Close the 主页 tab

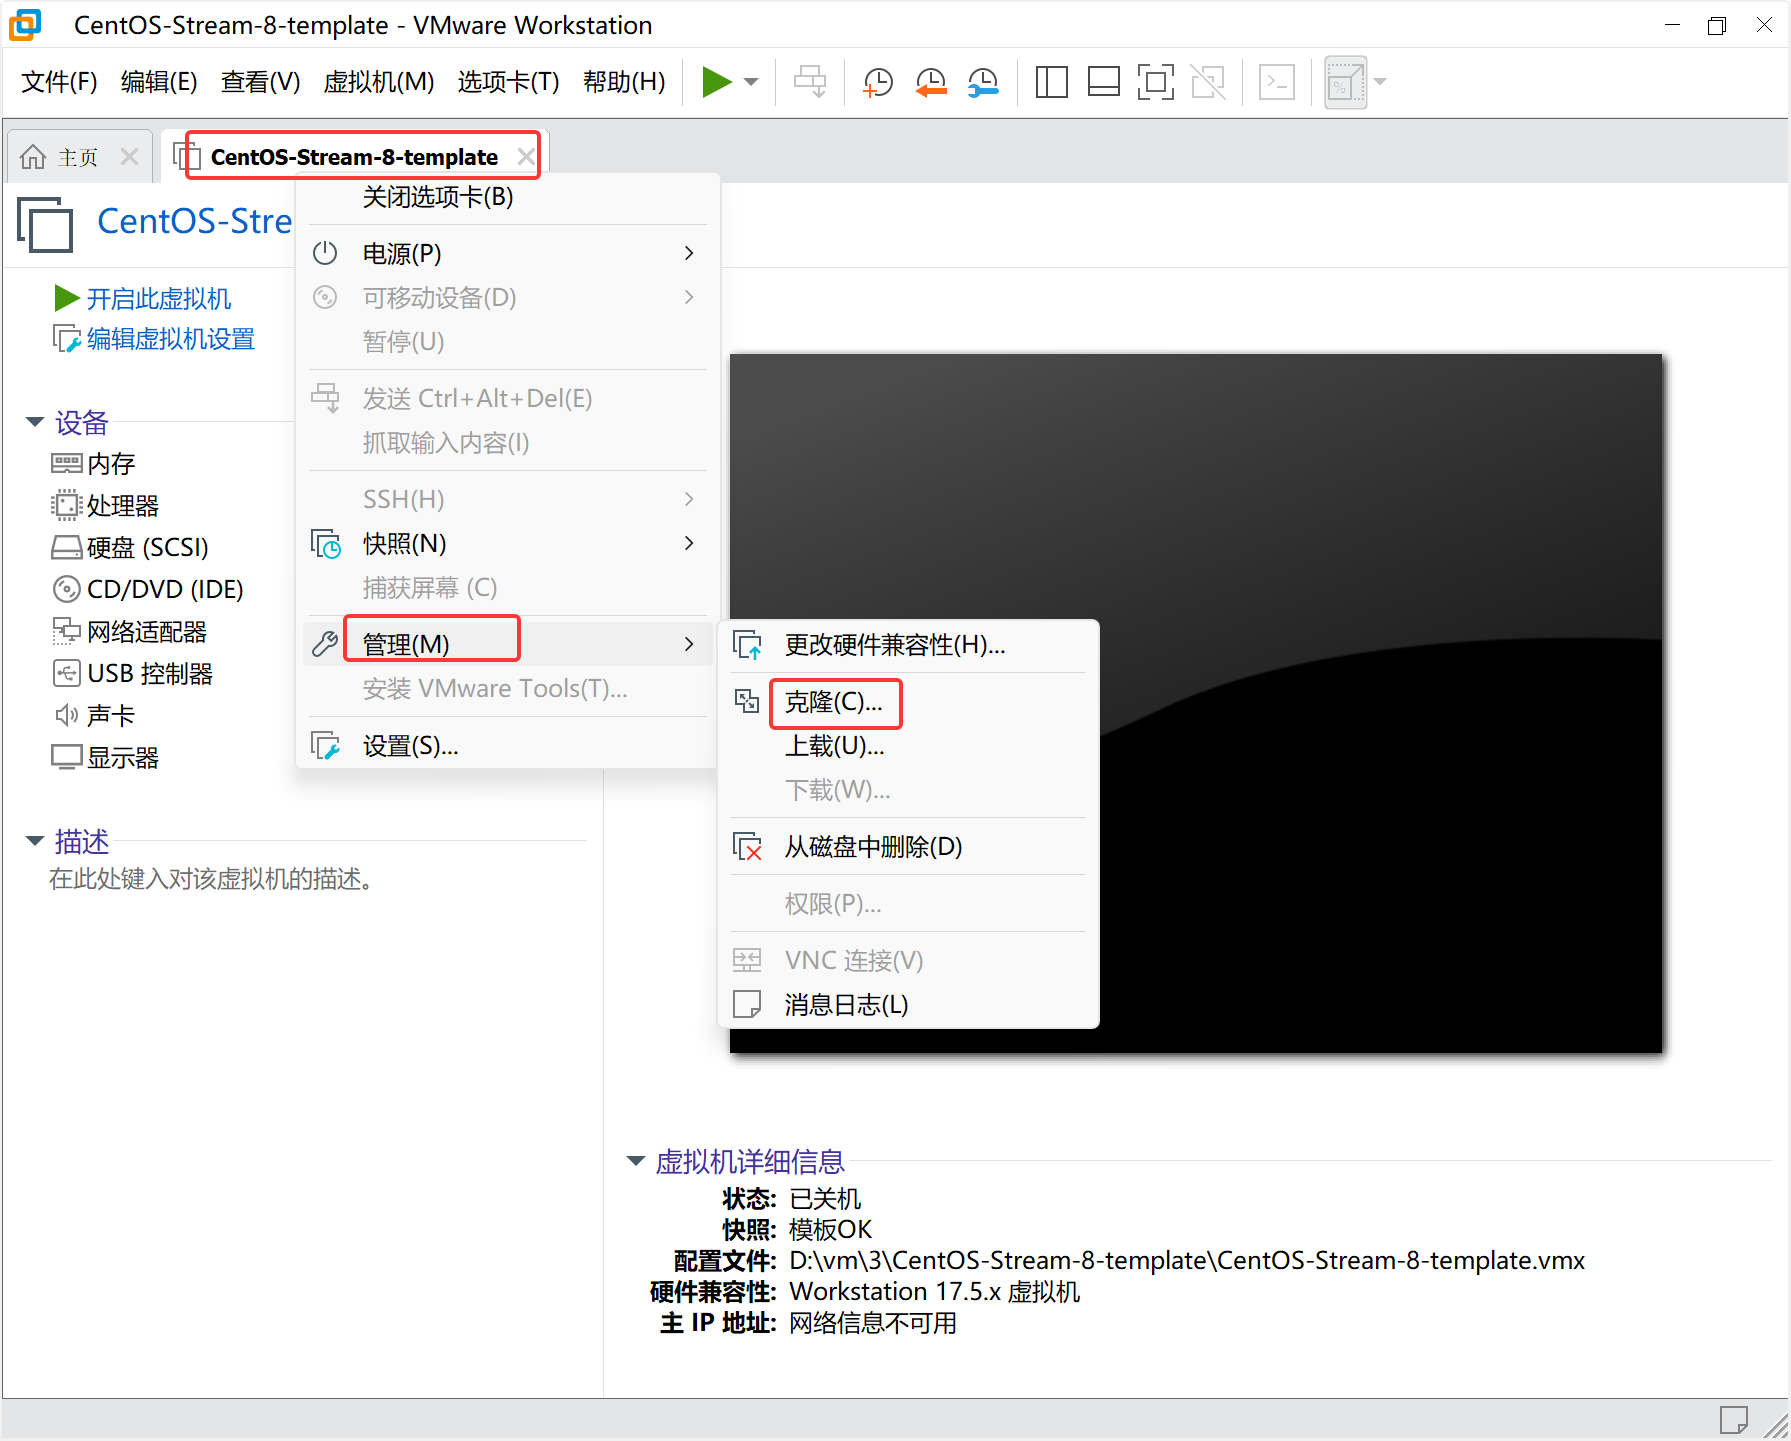tap(129, 157)
